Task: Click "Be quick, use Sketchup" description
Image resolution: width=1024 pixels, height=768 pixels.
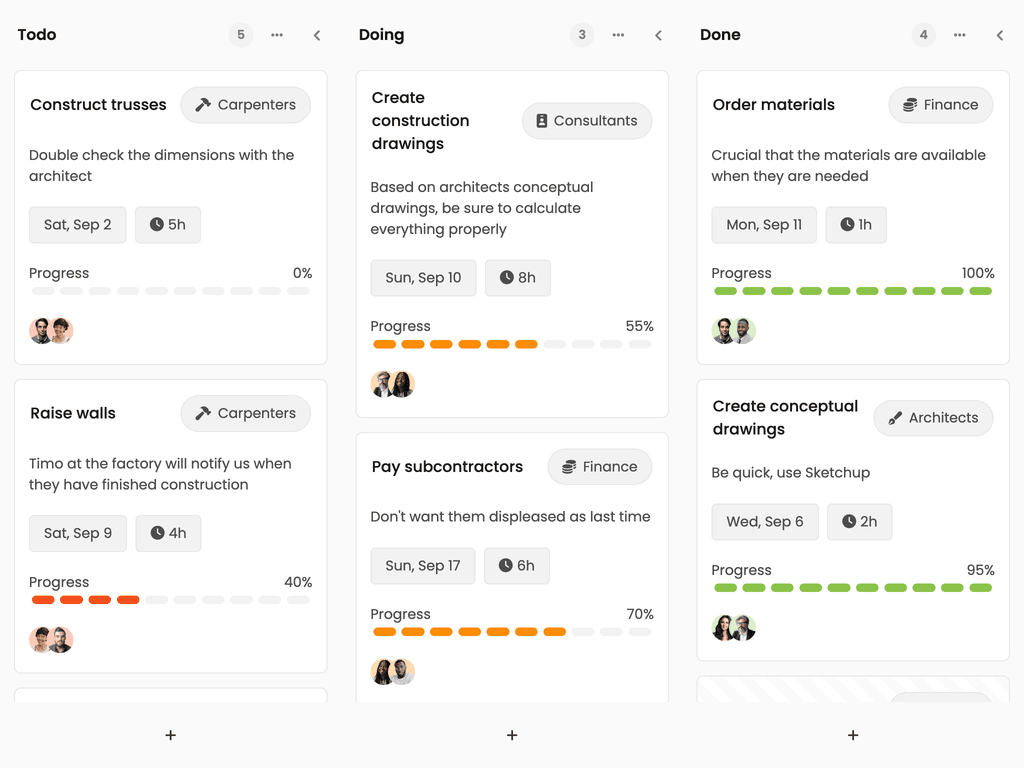Action: [790, 473]
